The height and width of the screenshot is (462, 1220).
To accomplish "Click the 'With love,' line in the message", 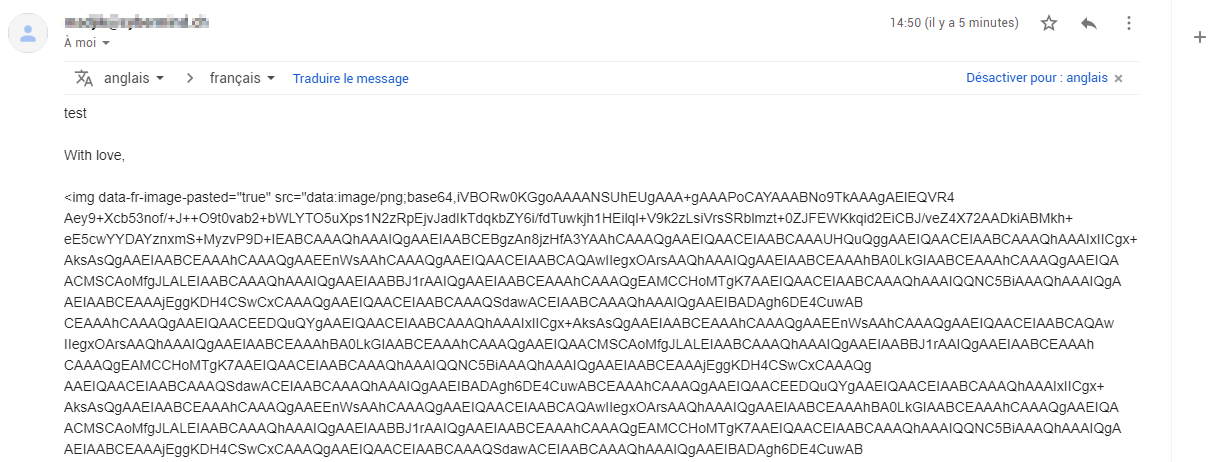I will pos(94,155).
